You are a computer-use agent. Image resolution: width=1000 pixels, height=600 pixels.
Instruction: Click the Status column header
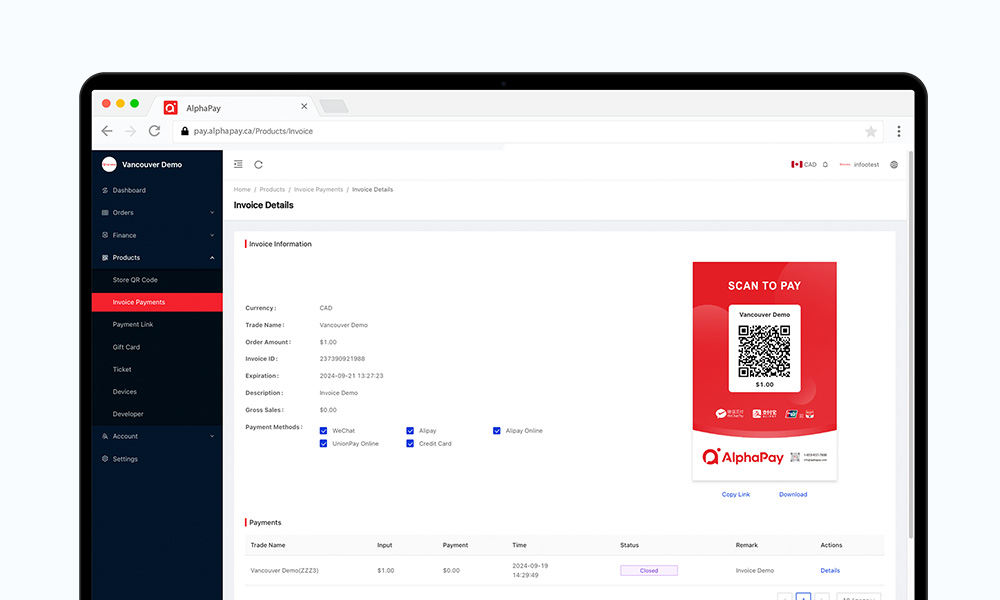[x=629, y=545]
